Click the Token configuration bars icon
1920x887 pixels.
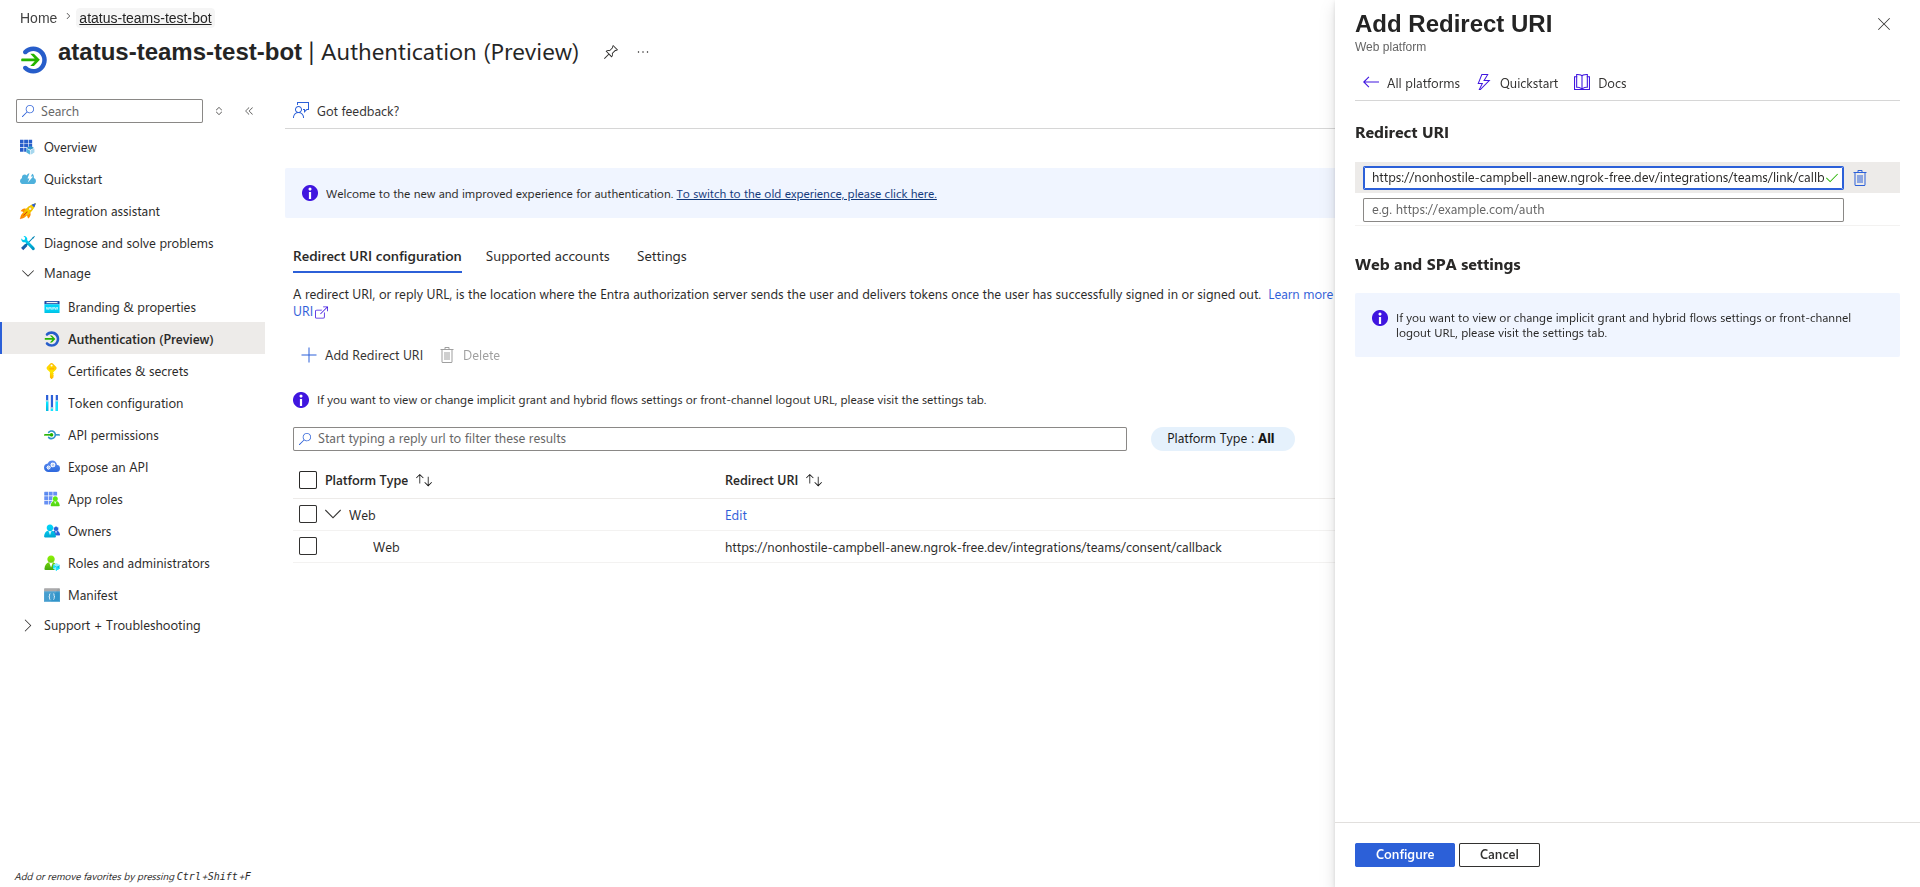pyautogui.click(x=52, y=403)
